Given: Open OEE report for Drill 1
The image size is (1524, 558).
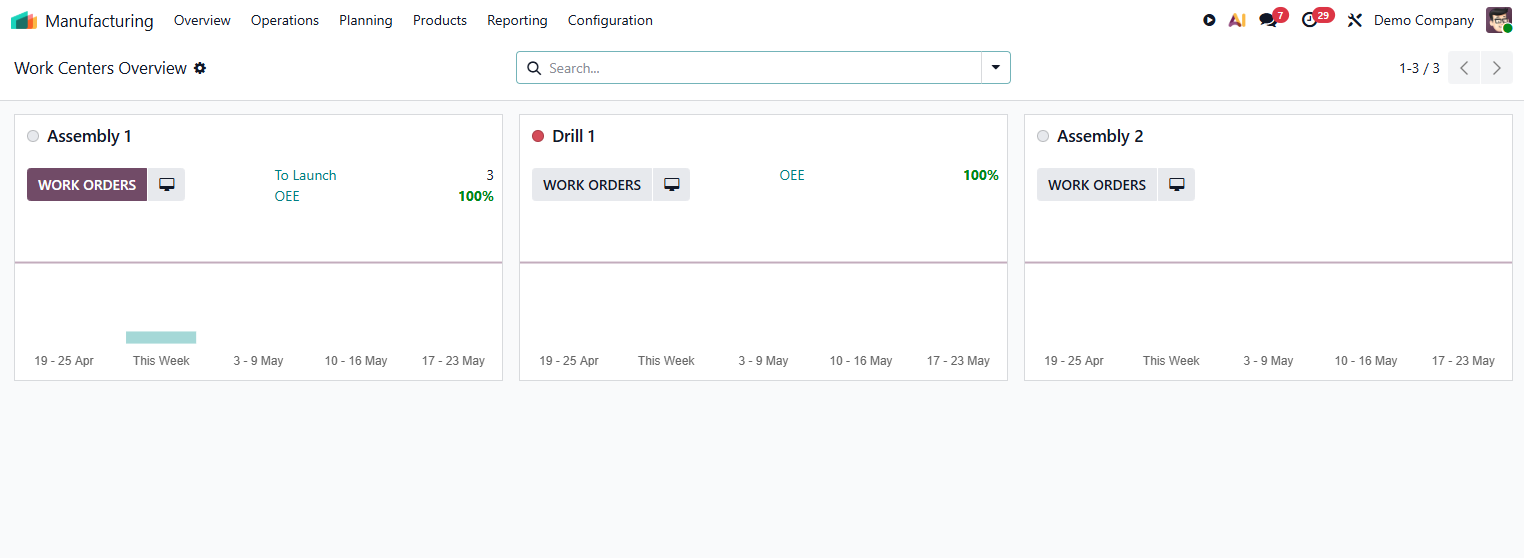Looking at the screenshot, I should point(792,175).
